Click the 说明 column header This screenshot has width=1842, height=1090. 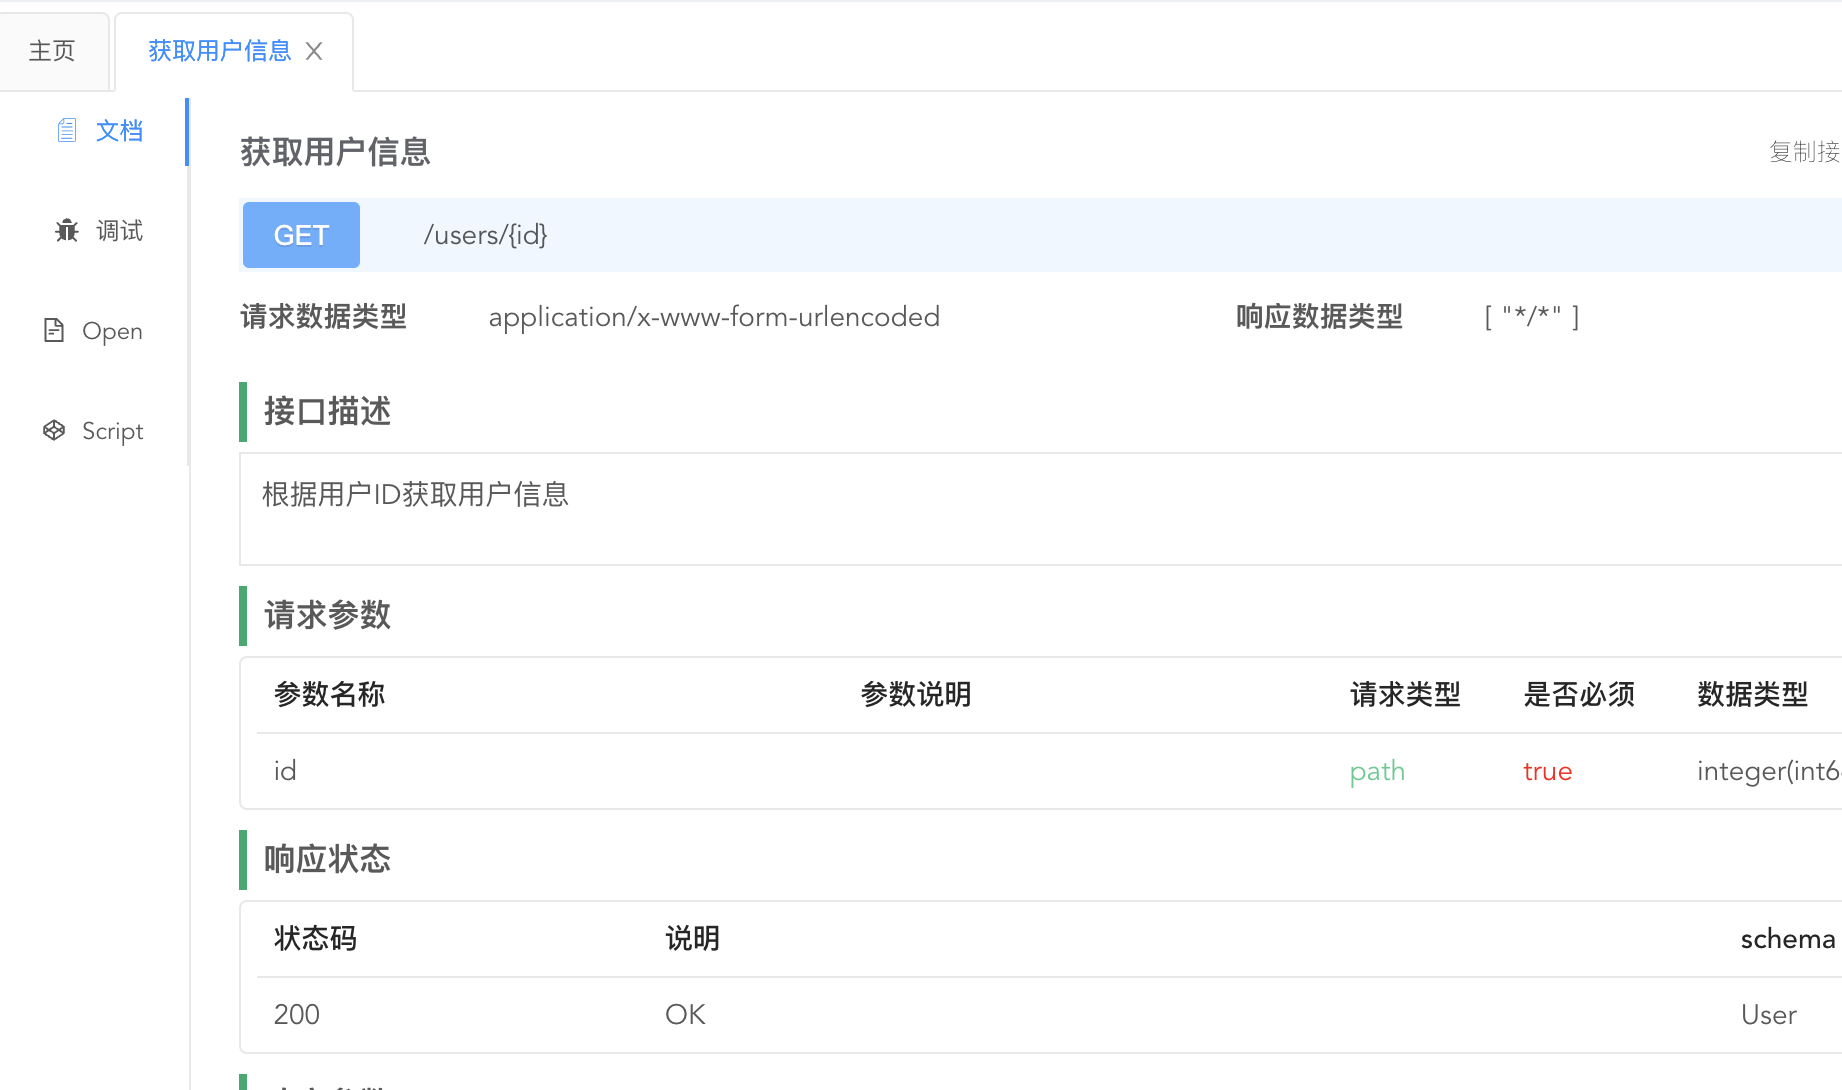point(692,939)
